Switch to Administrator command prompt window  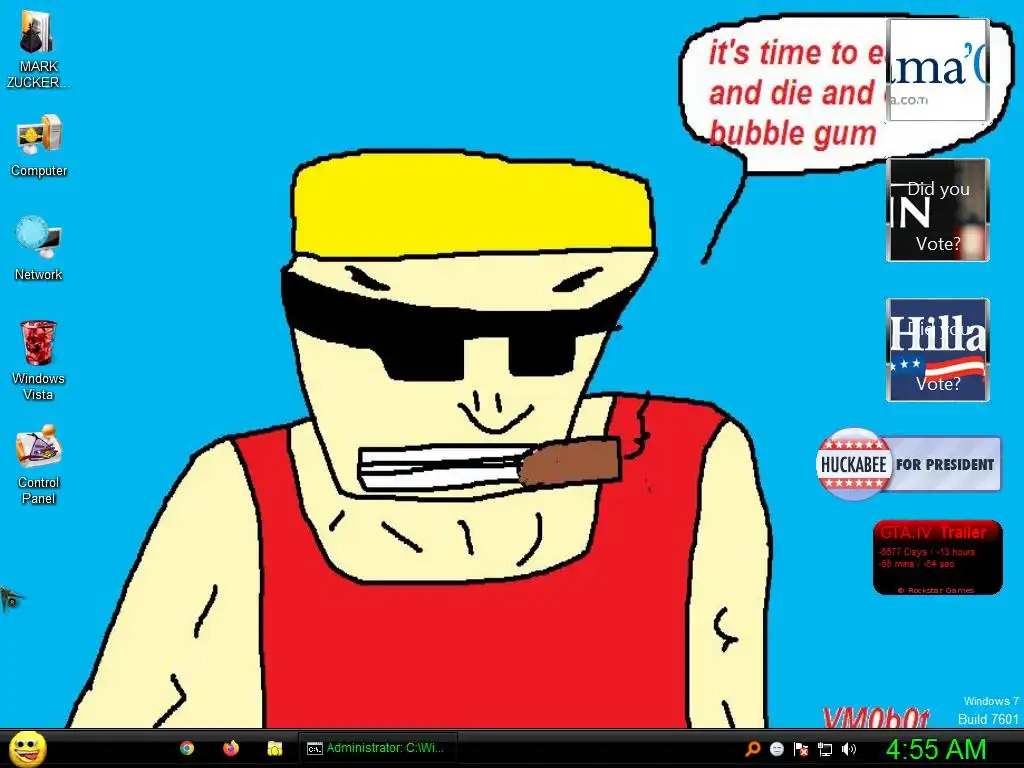(x=377, y=748)
